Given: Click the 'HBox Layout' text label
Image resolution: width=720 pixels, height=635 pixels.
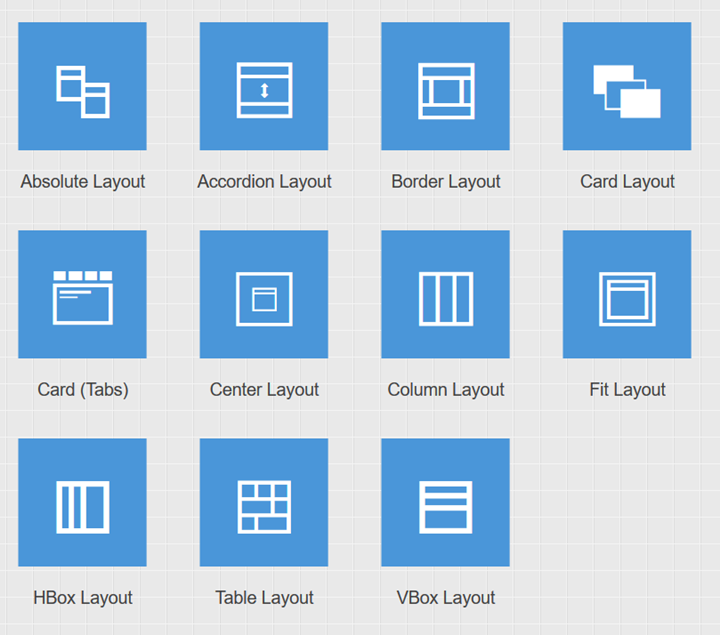Looking at the screenshot, I should [83, 598].
